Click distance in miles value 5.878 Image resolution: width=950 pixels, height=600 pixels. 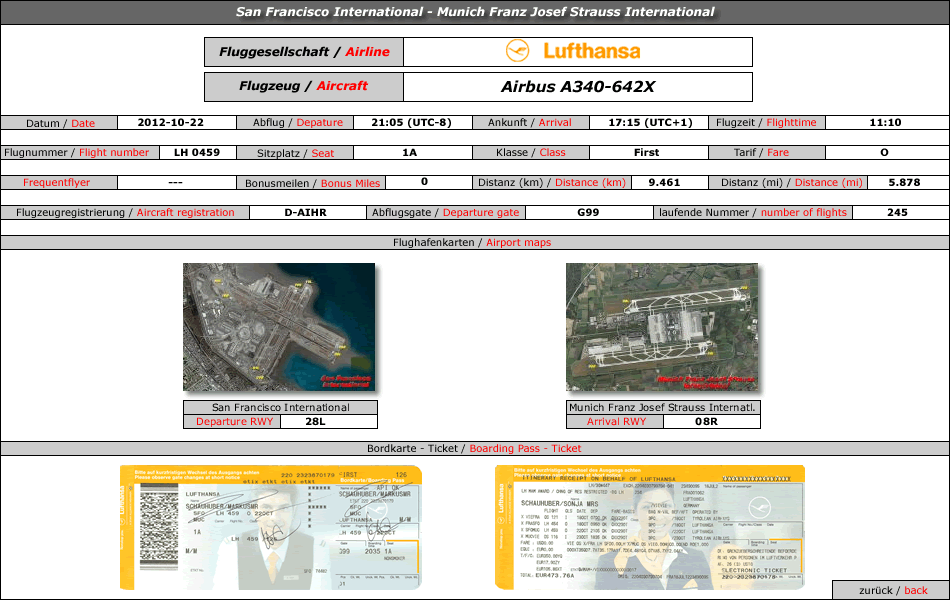click(904, 182)
